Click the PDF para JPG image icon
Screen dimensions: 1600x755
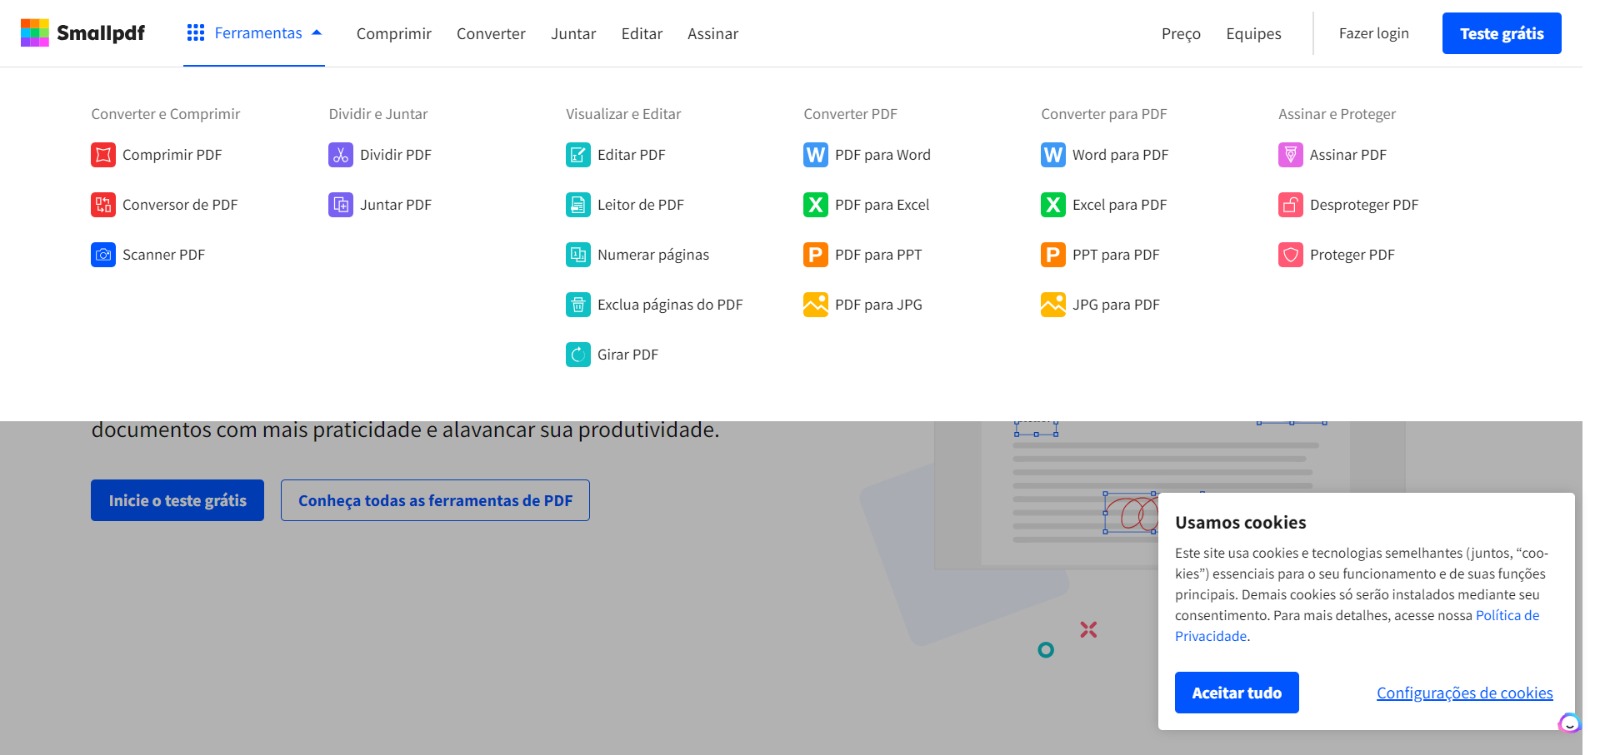(x=816, y=305)
